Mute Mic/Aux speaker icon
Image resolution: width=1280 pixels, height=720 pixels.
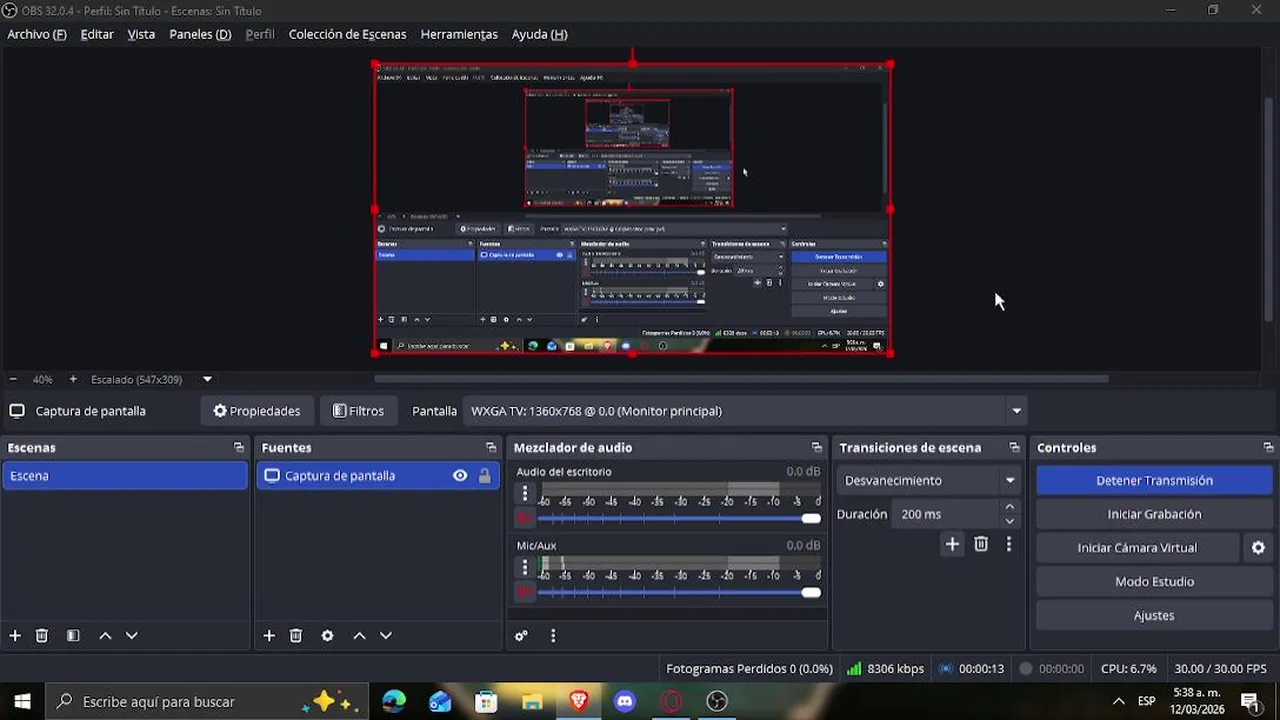tap(524, 592)
